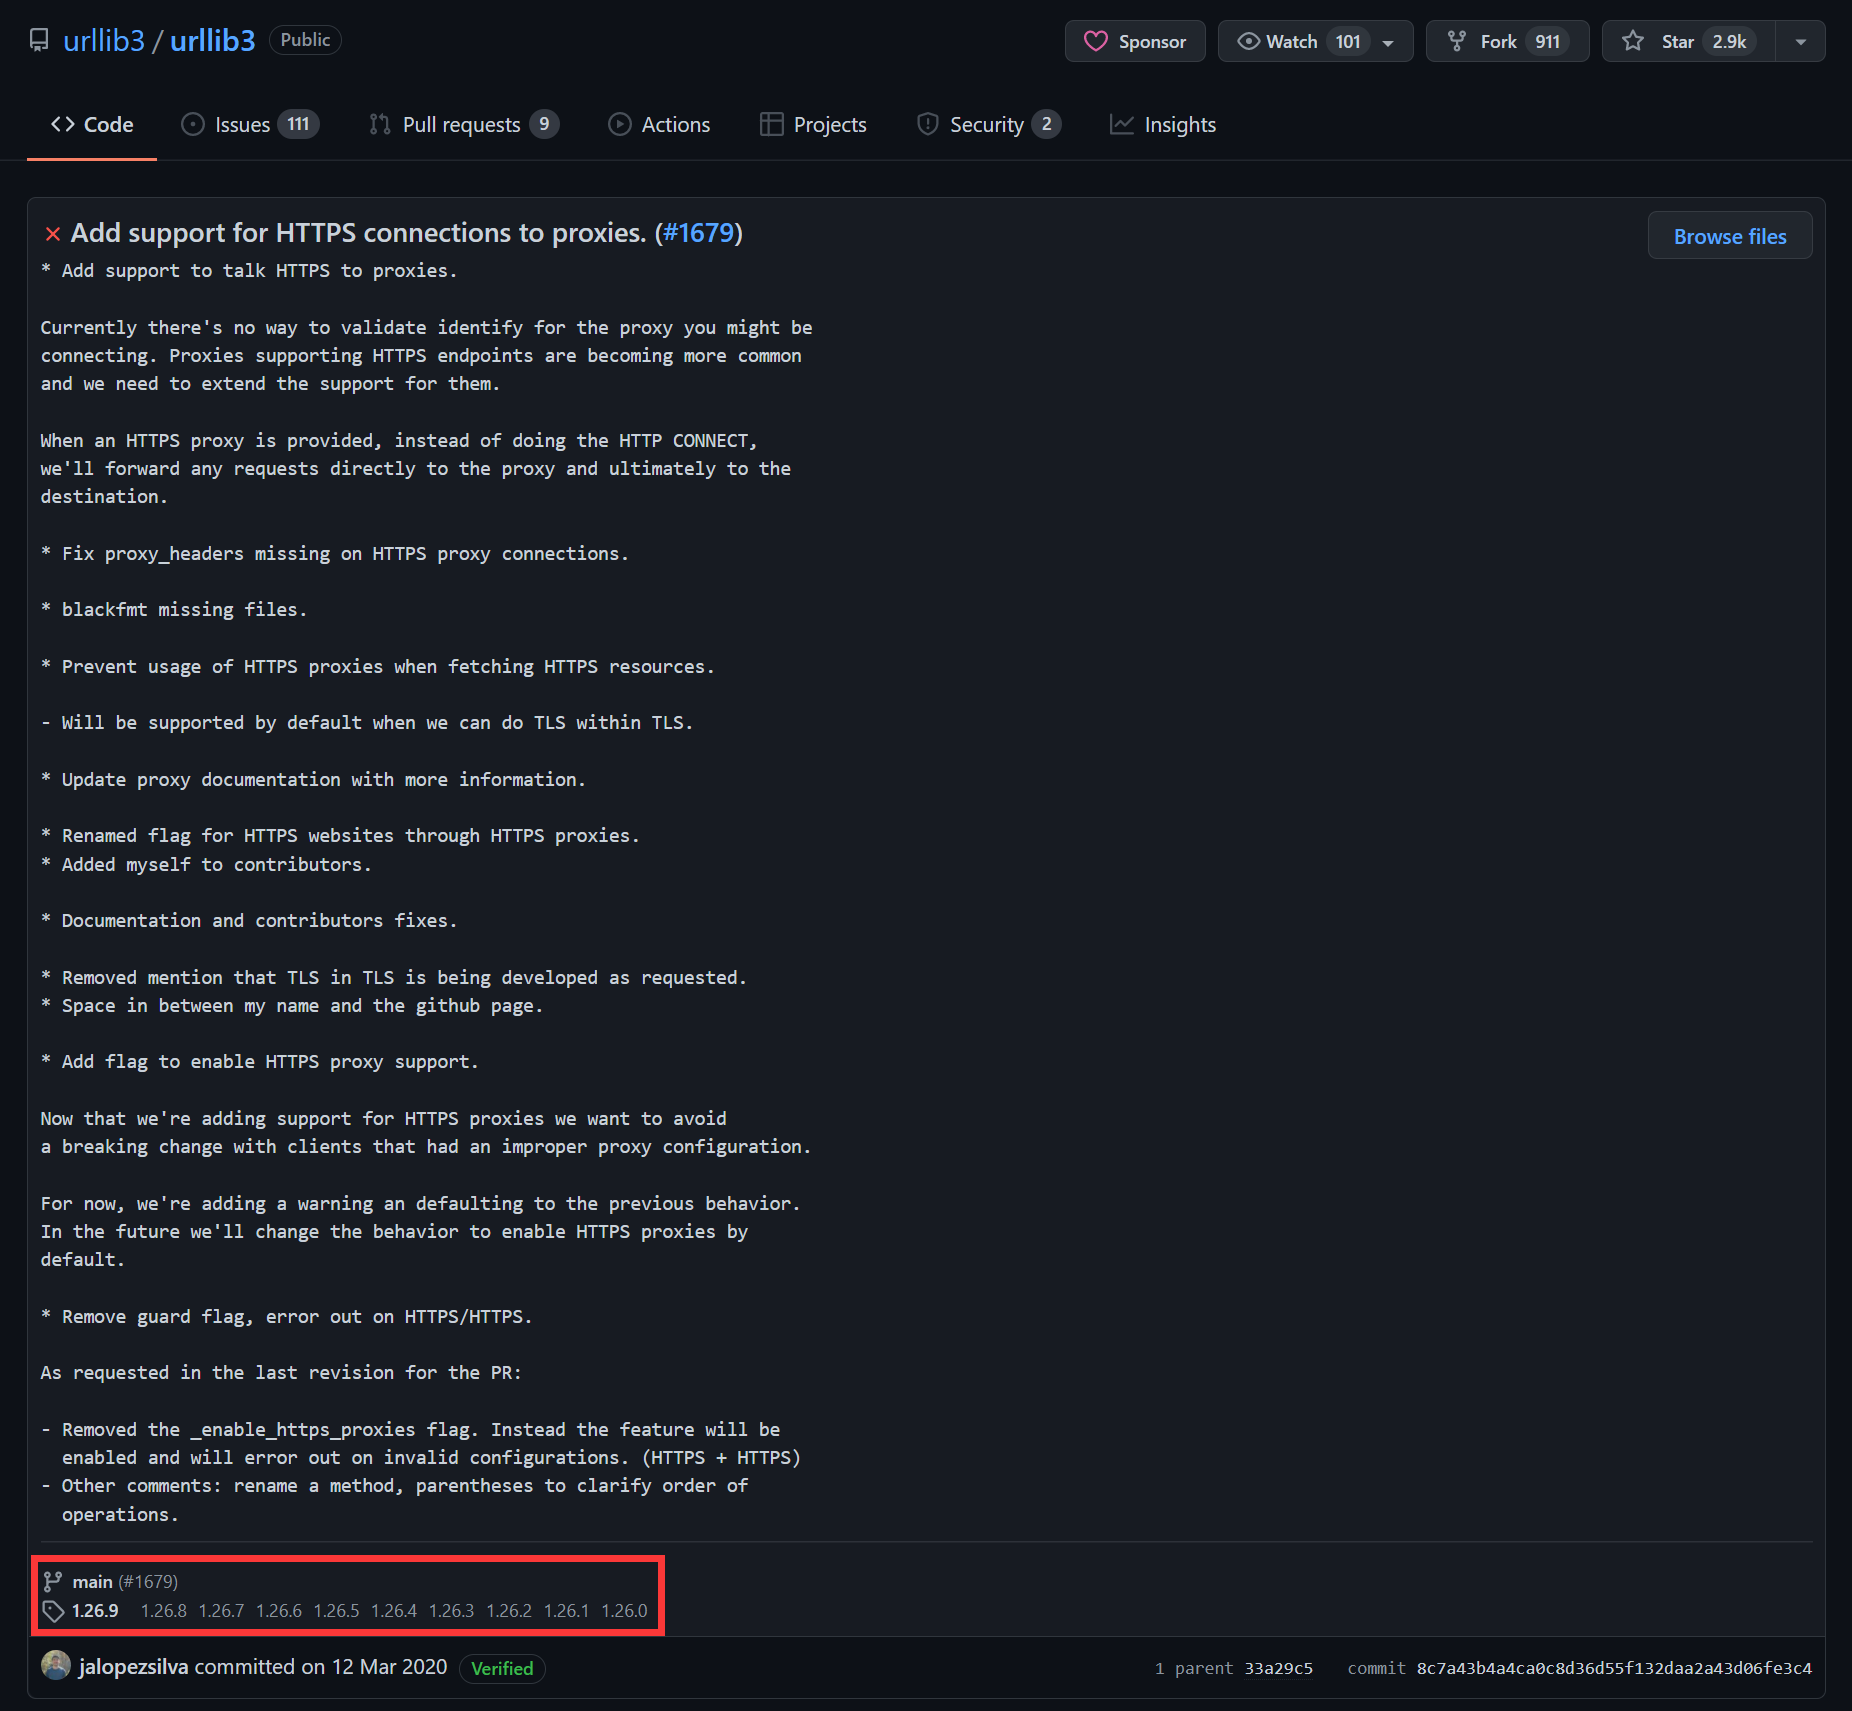This screenshot has height=1711, width=1852.
Task: Click the repository book icon
Action: pos(39,40)
